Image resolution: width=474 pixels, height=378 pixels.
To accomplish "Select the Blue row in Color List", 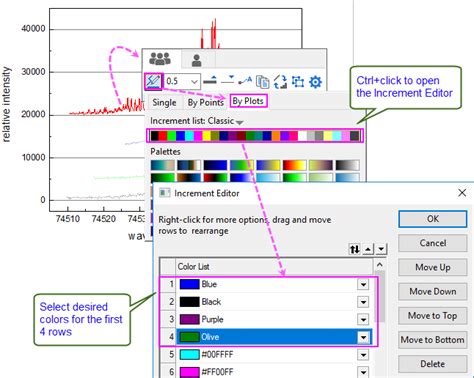I will click(x=267, y=284).
